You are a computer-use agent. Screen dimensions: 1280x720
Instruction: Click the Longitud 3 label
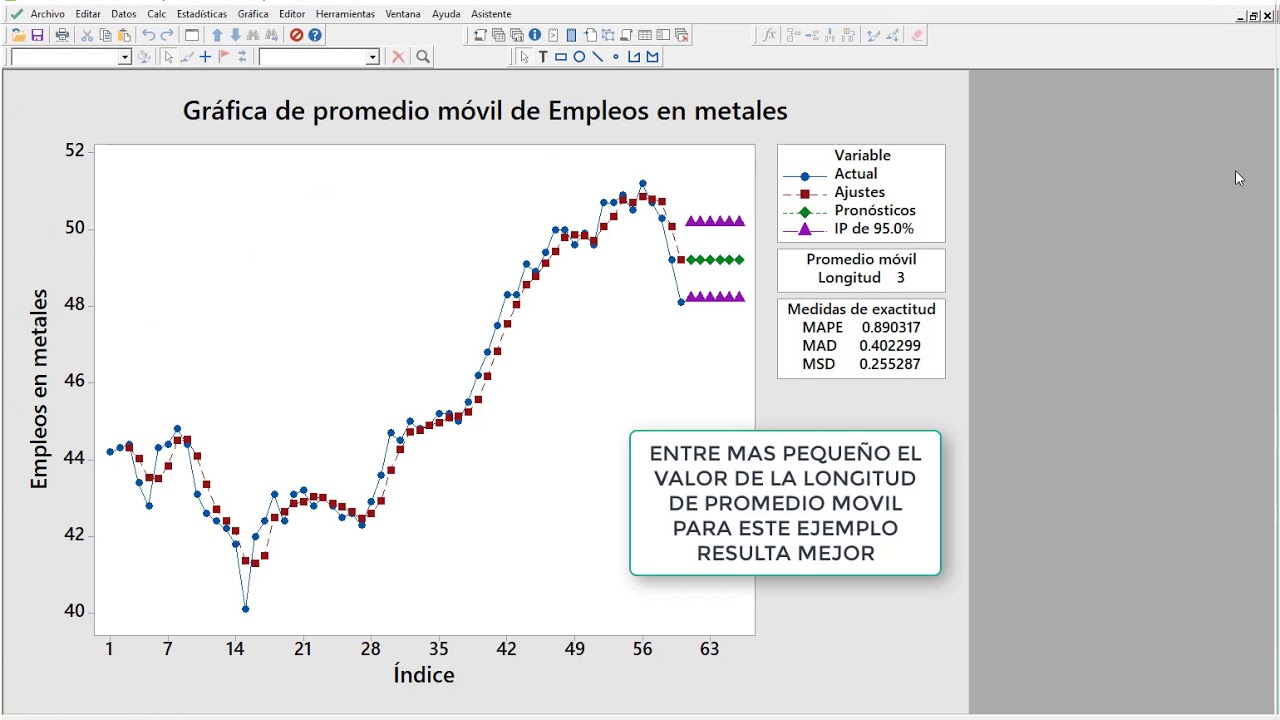click(x=861, y=278)
